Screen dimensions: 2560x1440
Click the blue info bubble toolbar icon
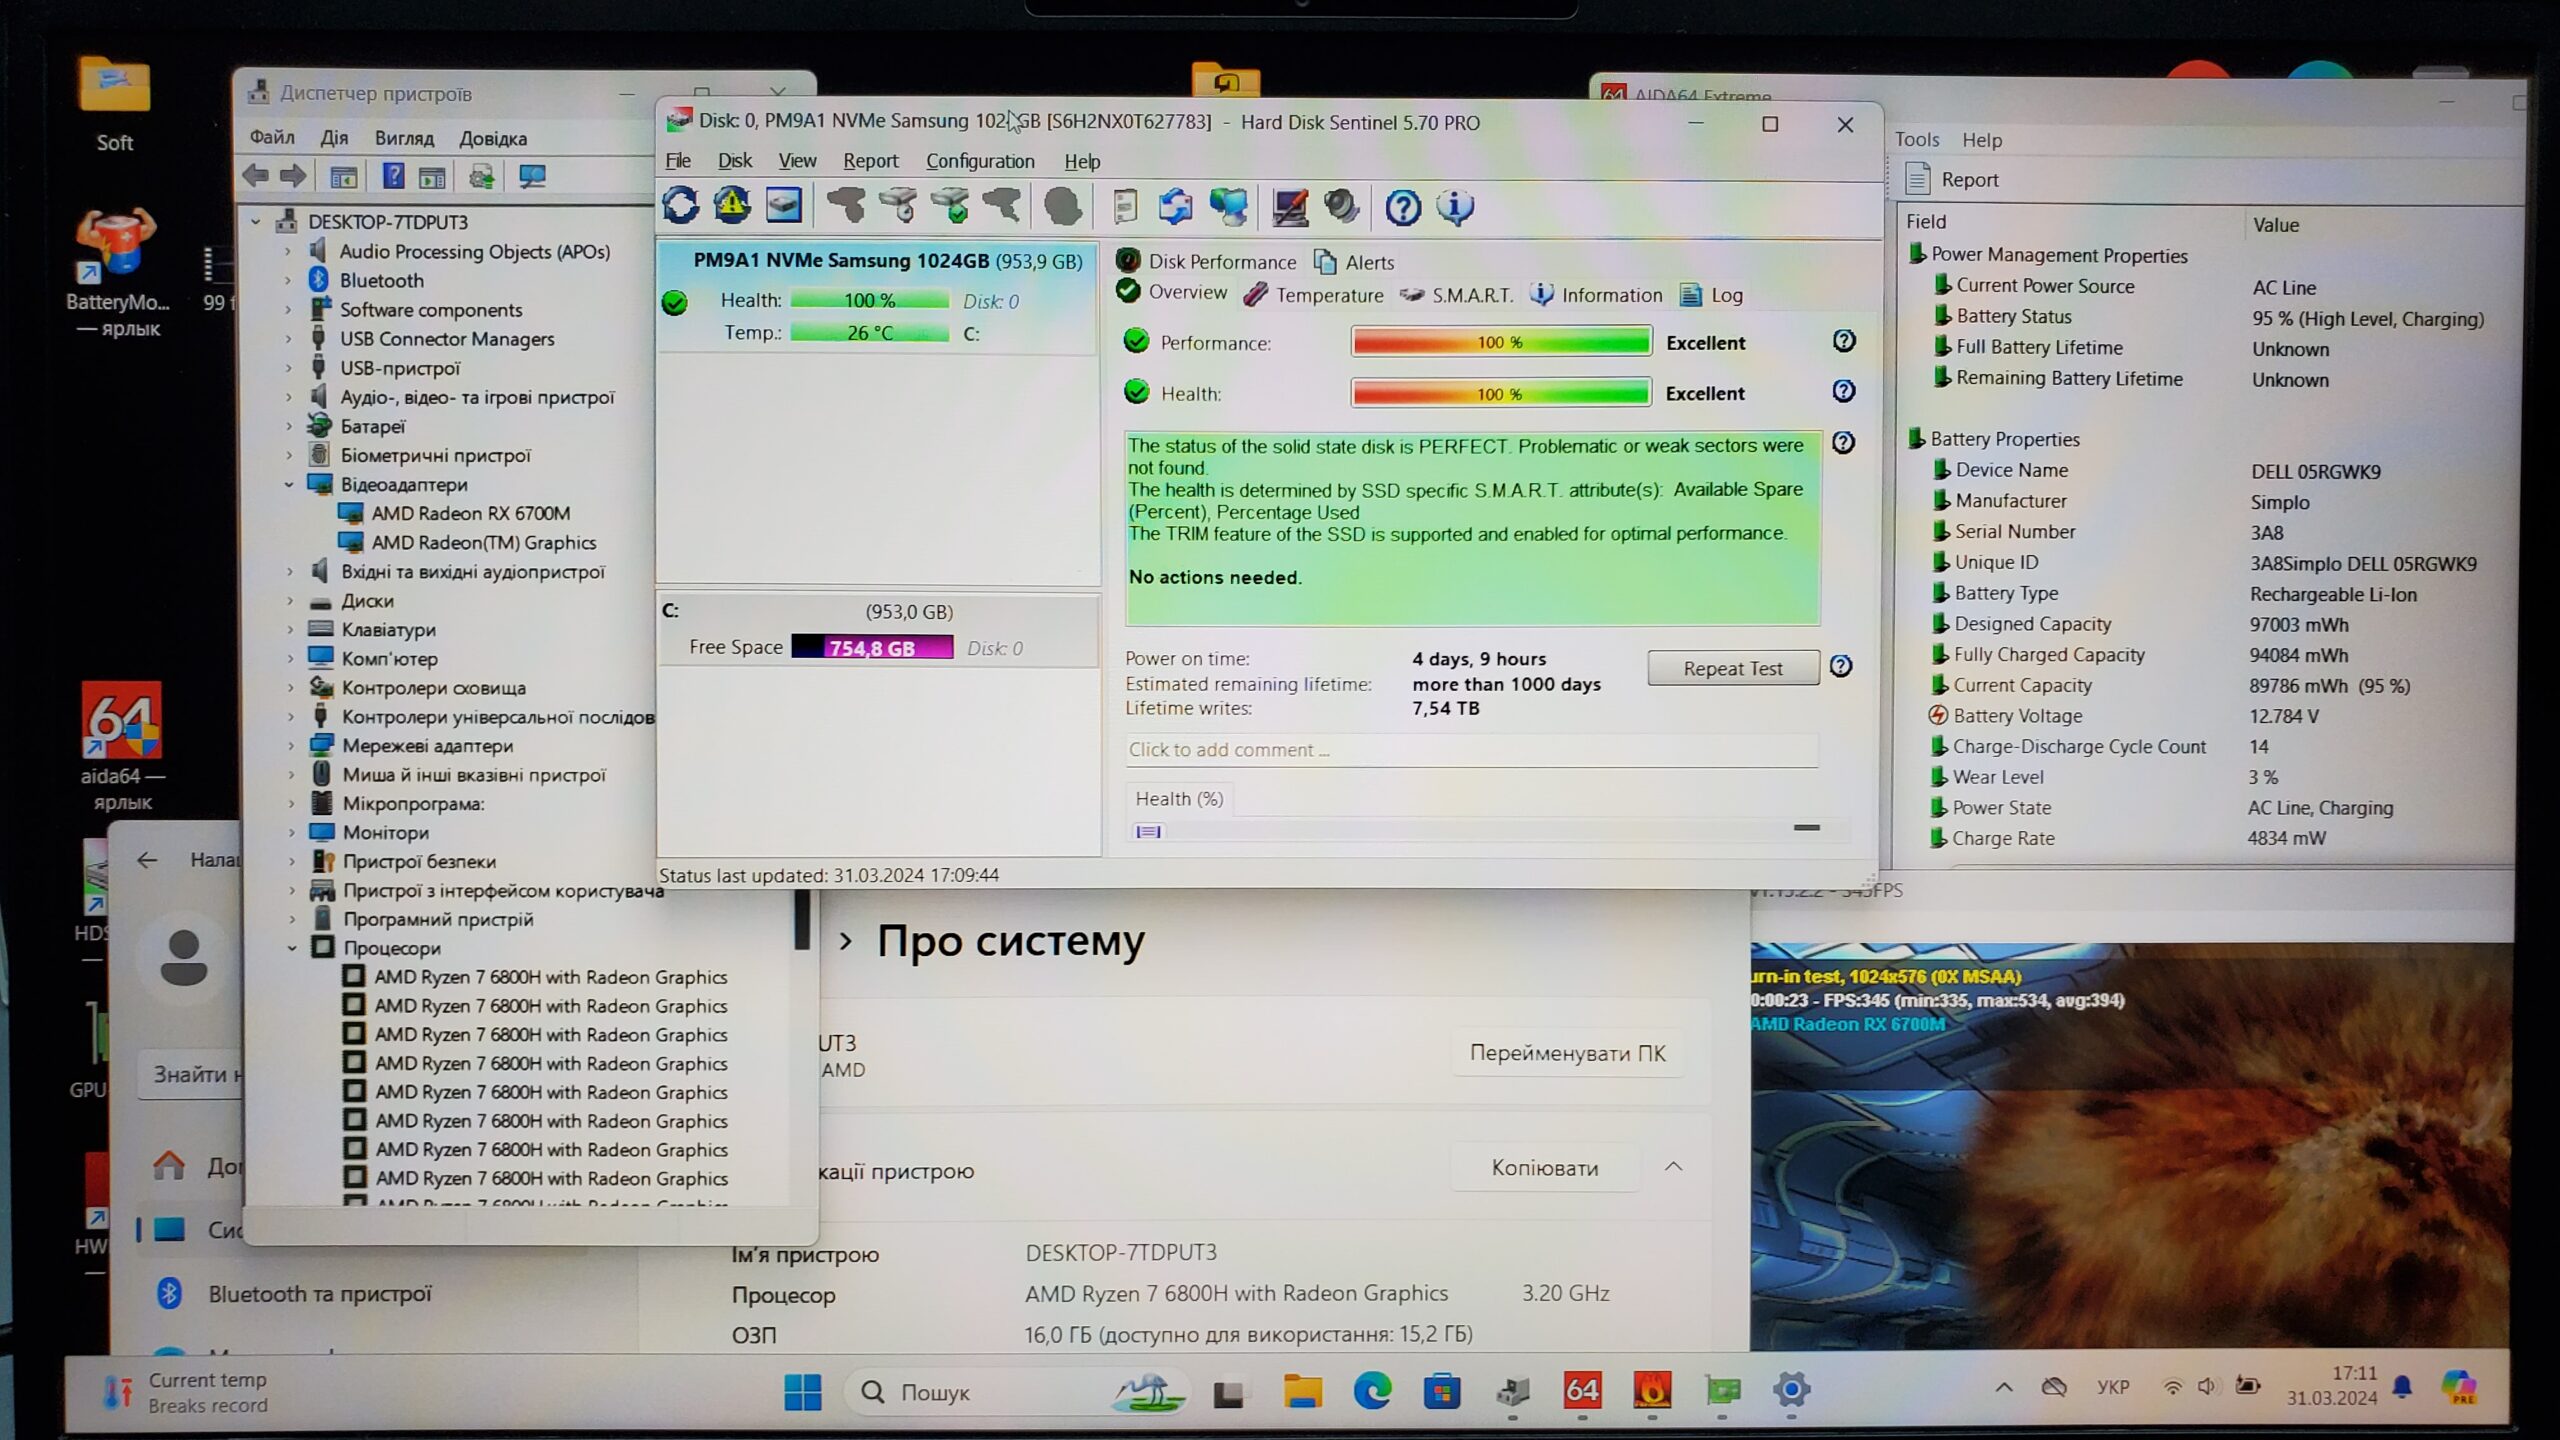click(x=1454, y=207)
